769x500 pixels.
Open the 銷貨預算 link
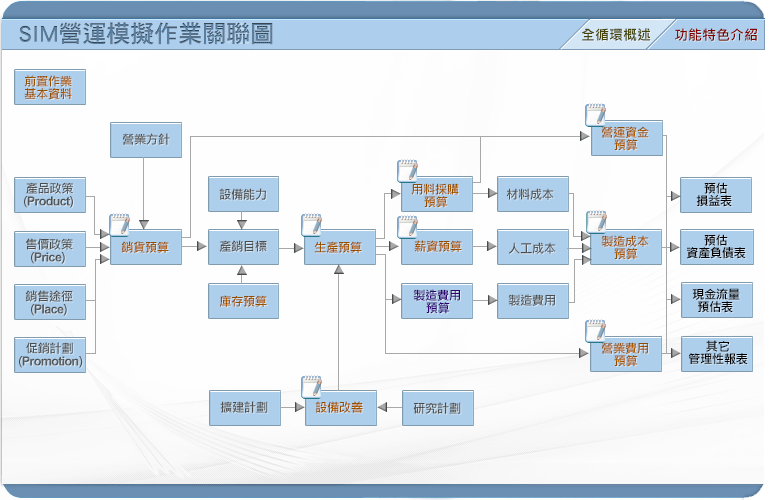coord(146,247)
